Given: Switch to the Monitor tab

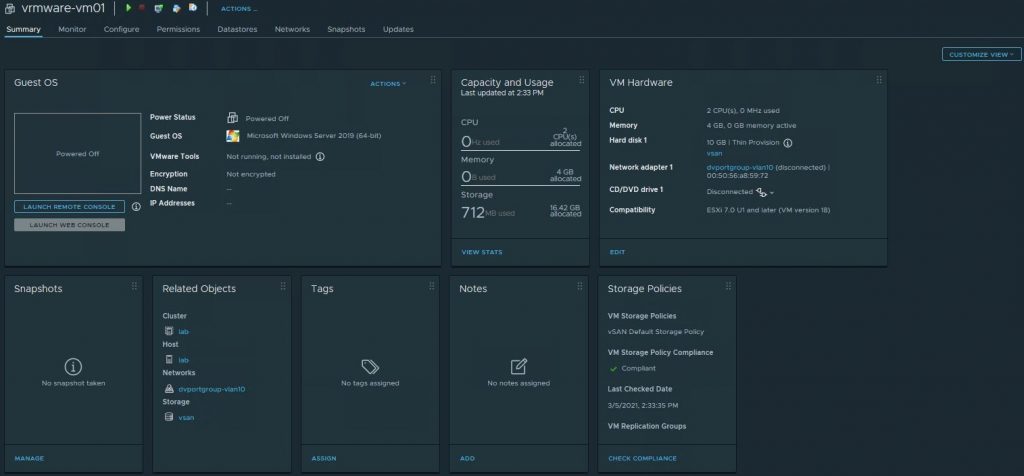Looking at the screenshot, I should click(x=72, y=29).
